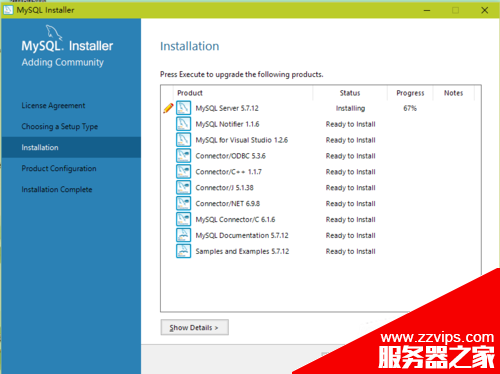Click the MySQL Notifier 1.1.6 product icon
Viewport: 500px width, 374px height.
183,124
